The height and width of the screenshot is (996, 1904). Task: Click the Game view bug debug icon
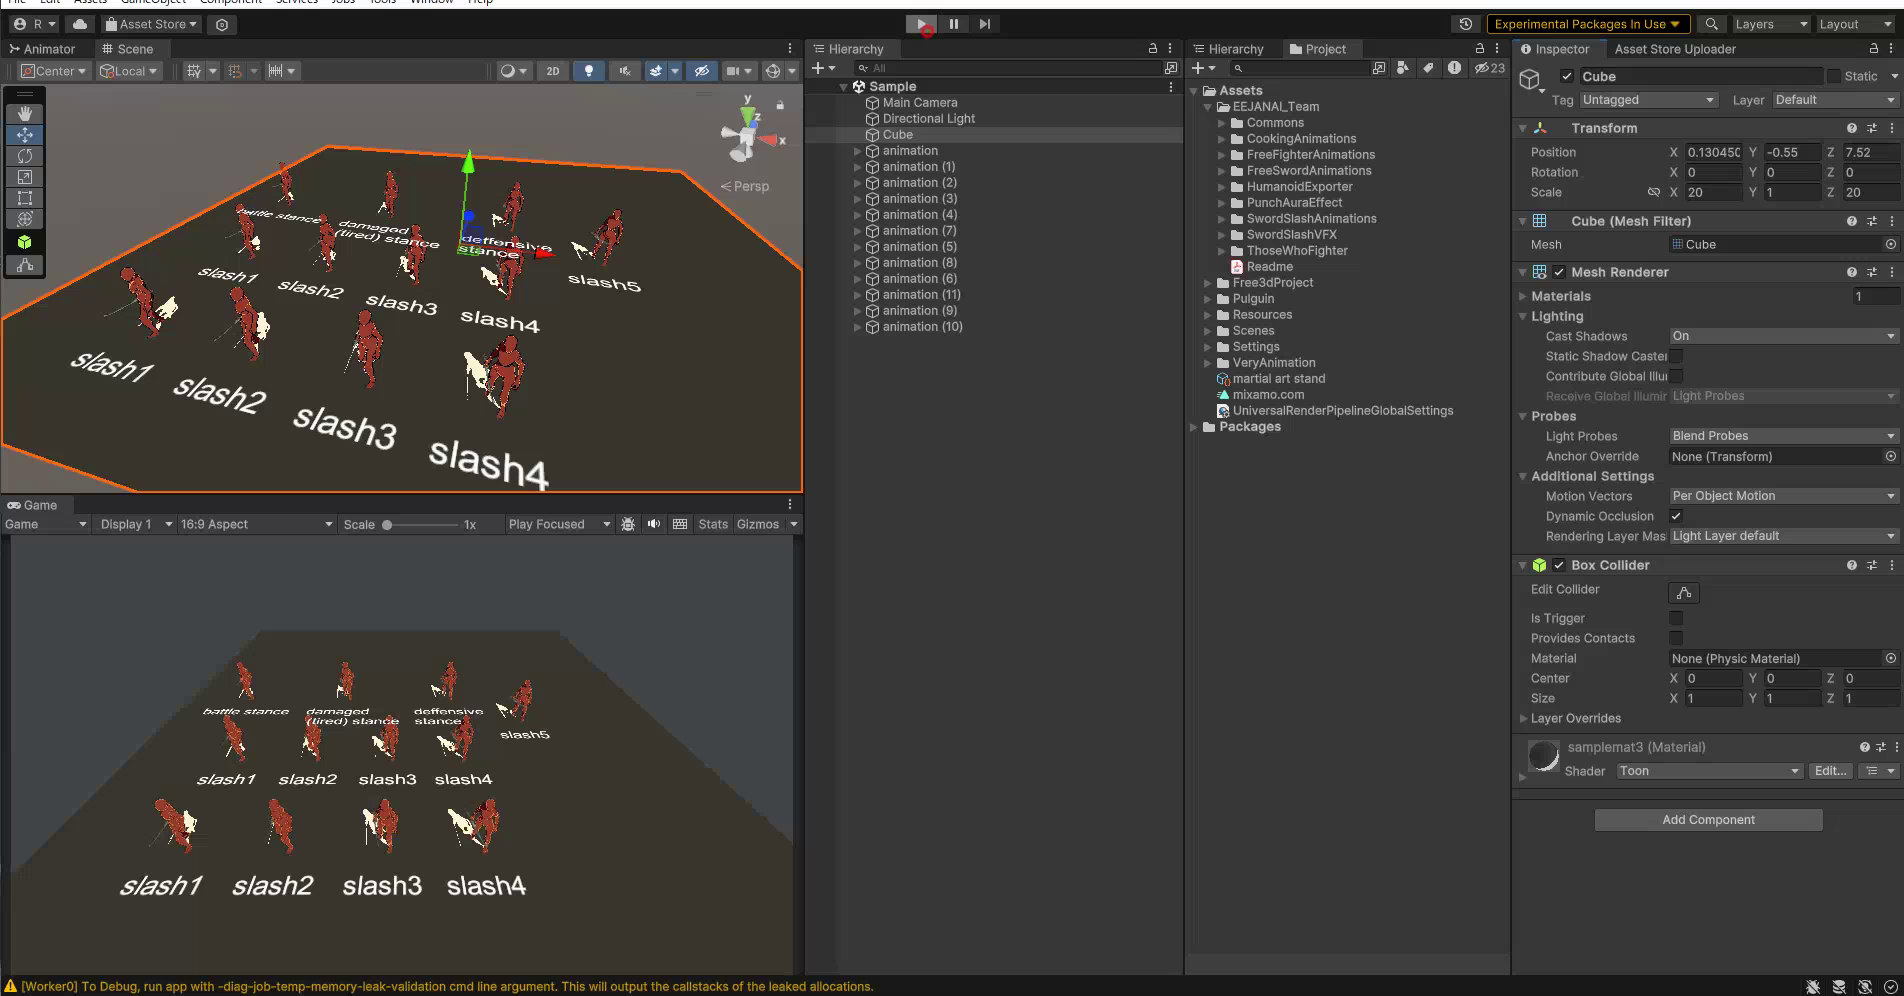[x=628, y=524]
